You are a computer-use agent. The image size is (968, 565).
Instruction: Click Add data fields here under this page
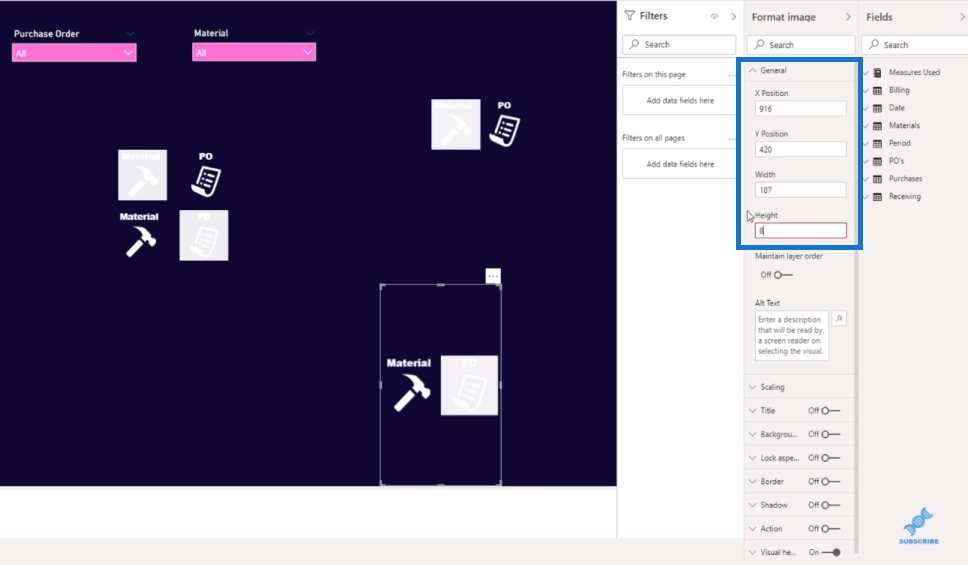tap(680, 101)
